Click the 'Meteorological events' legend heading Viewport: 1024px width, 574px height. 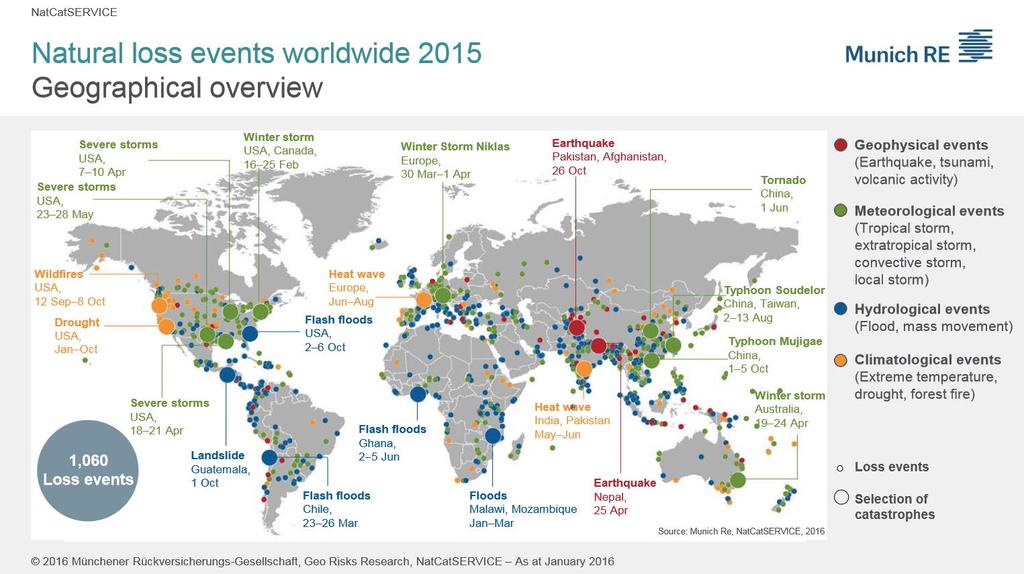(x=929, y=211)
